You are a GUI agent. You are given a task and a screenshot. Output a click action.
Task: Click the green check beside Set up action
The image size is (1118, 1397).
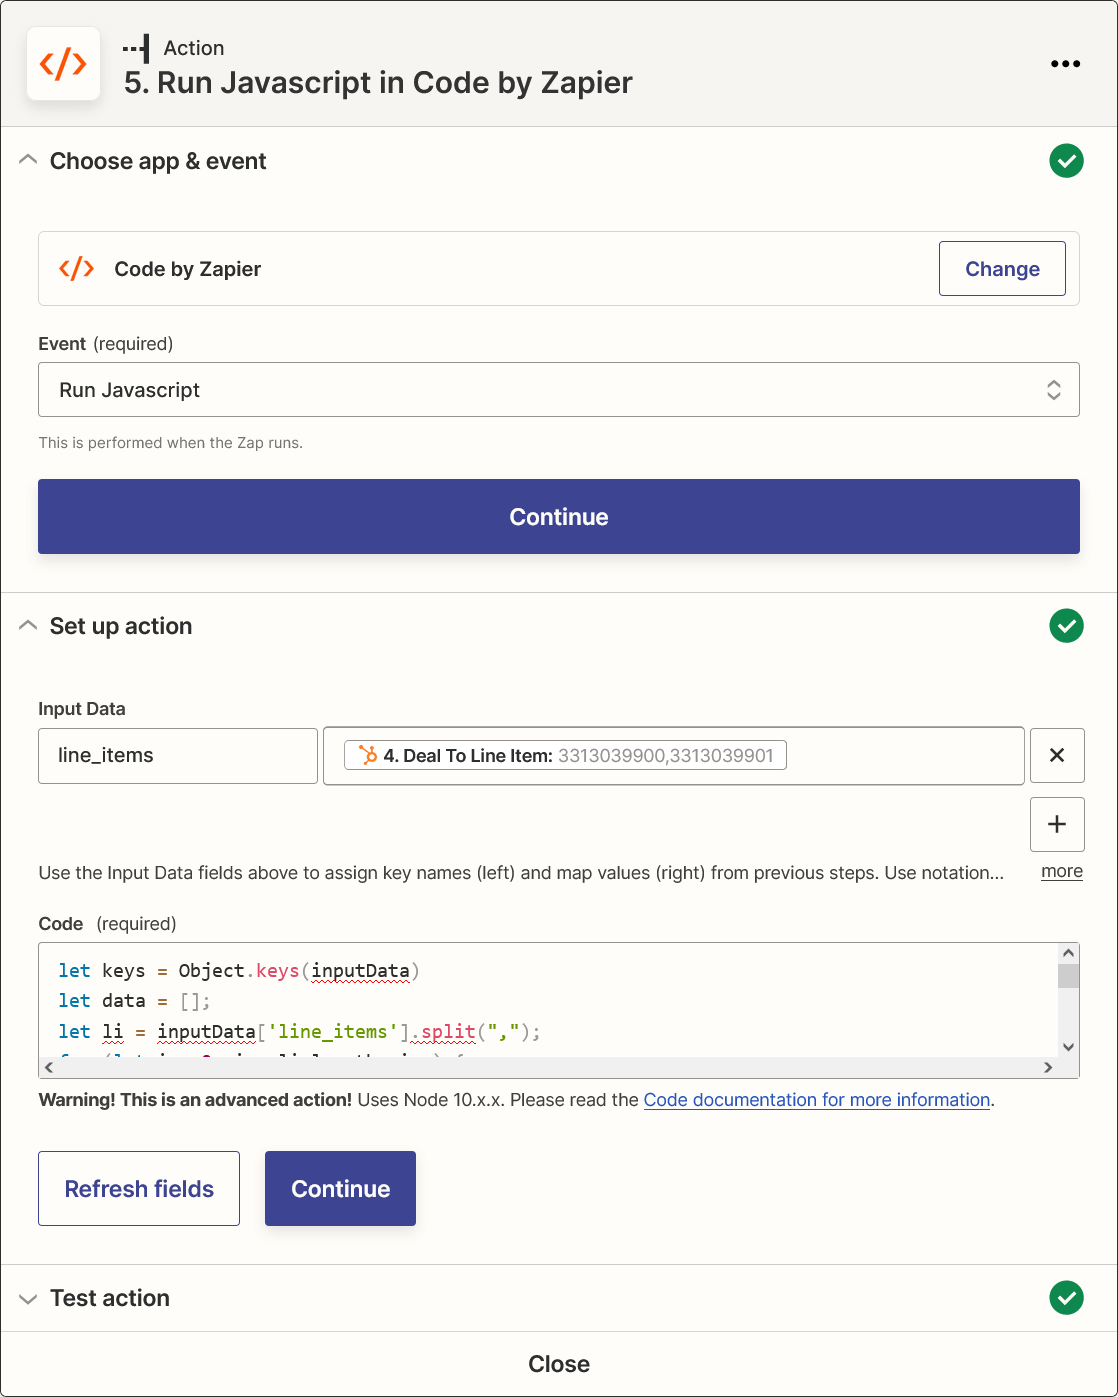(1066, 626)
